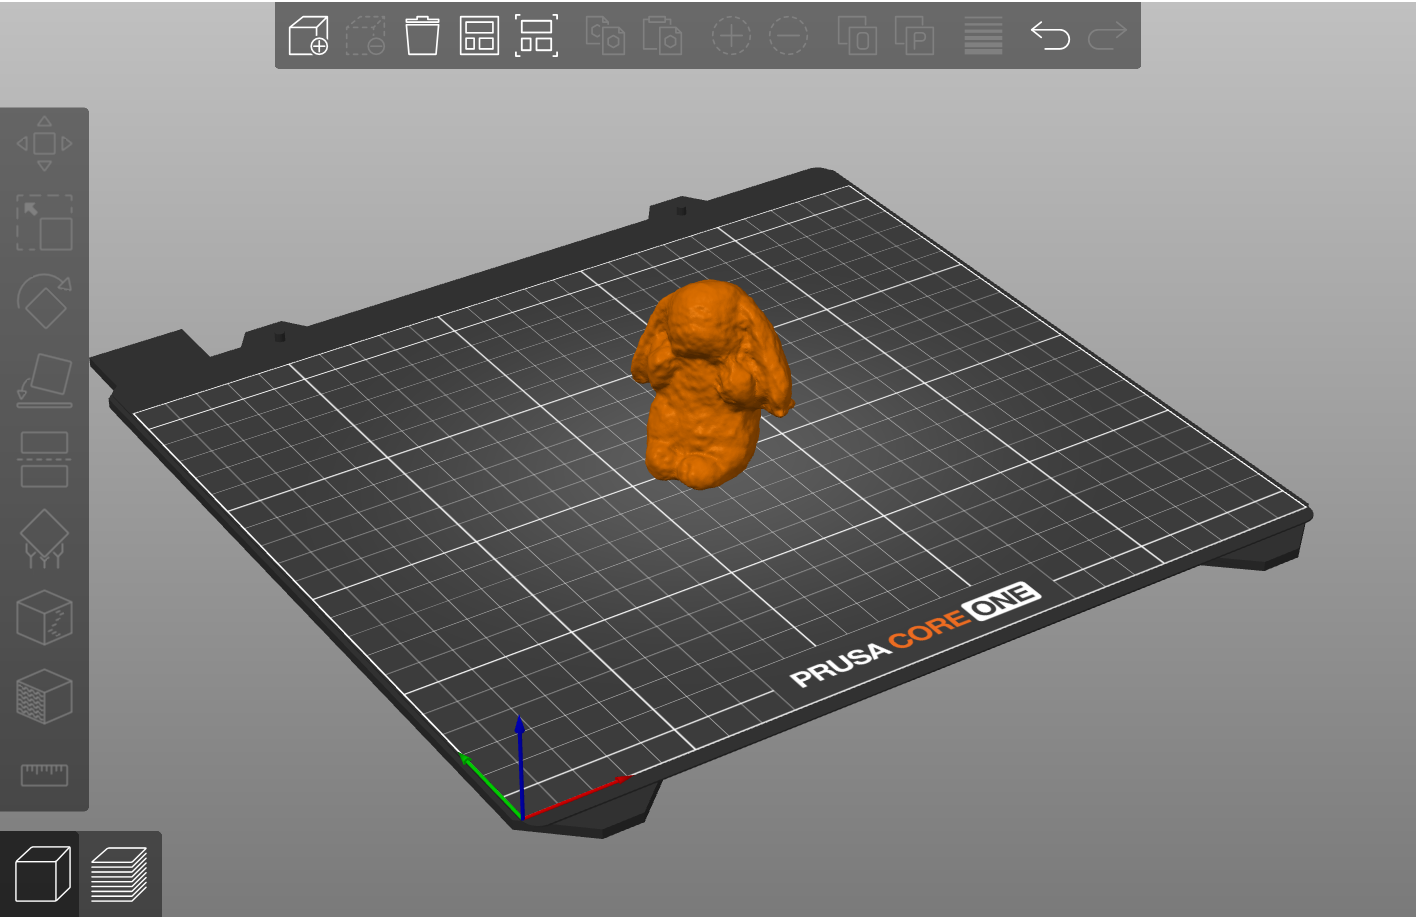This screenshot has width=1416, height=917.
Task: Click the Arrange selection icon
Action: point(536,36)
